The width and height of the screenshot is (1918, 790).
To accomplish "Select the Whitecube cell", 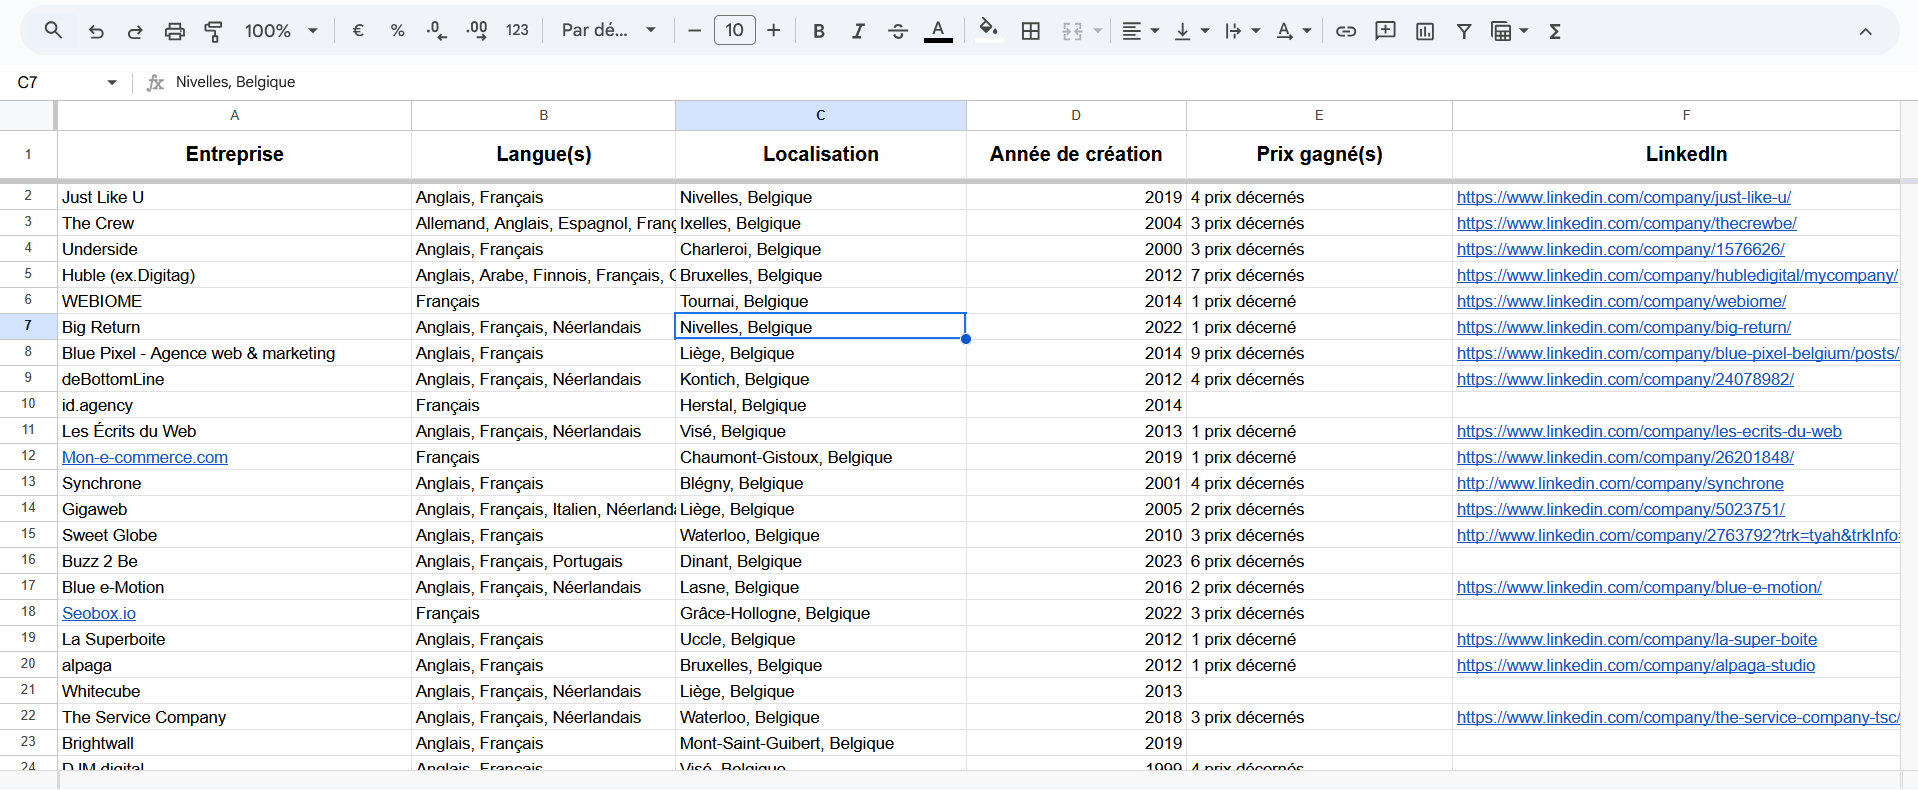I will click(x=235, y=691).
